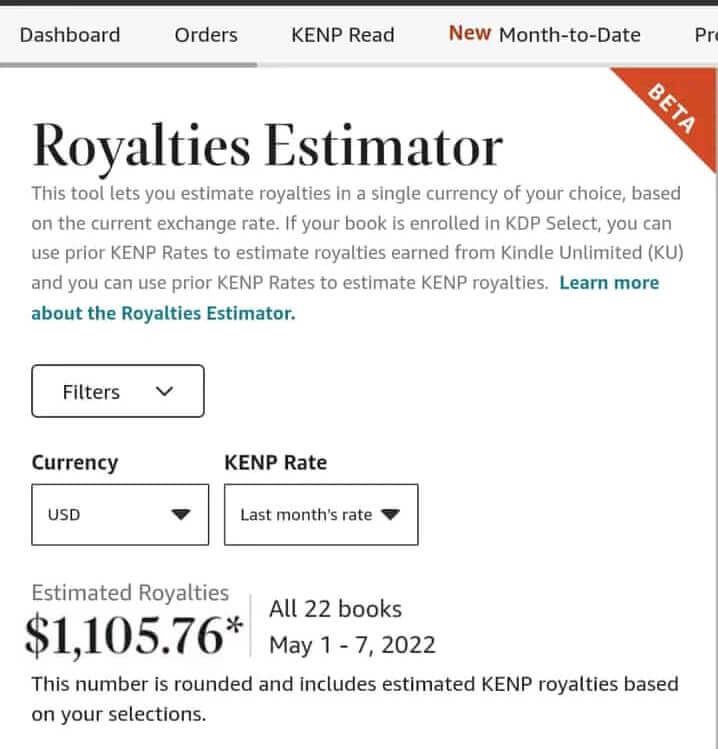Viewport: 718px width, 749px height.
Task: Click the Royalties Estimator heading
Action: click(x=267, y=147)
